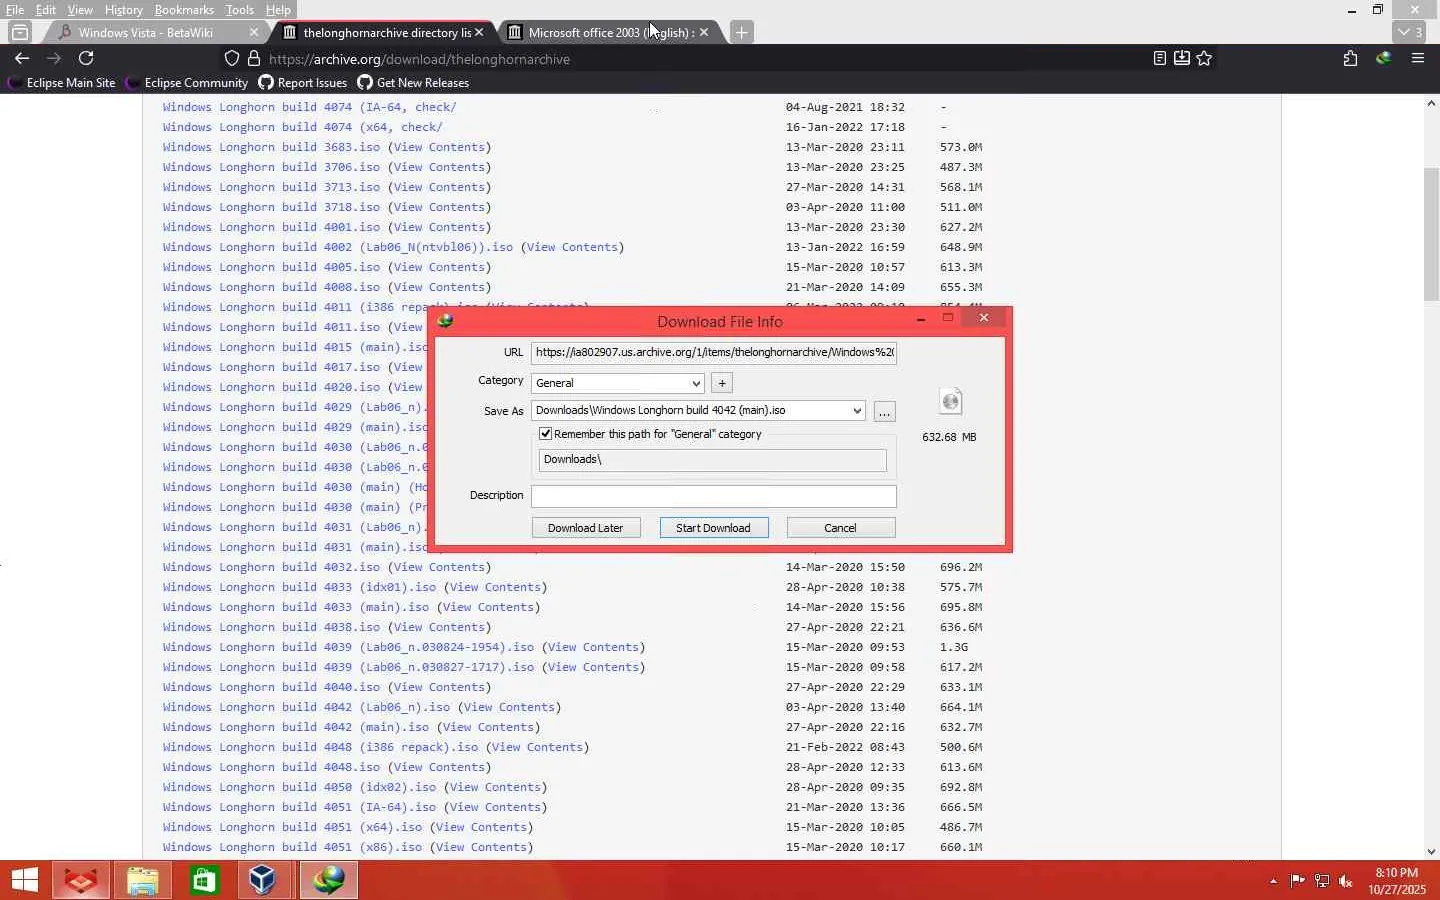The image size is (1440, 900).
Task: Click the size value 573.0M
Action: click(961, 147)
